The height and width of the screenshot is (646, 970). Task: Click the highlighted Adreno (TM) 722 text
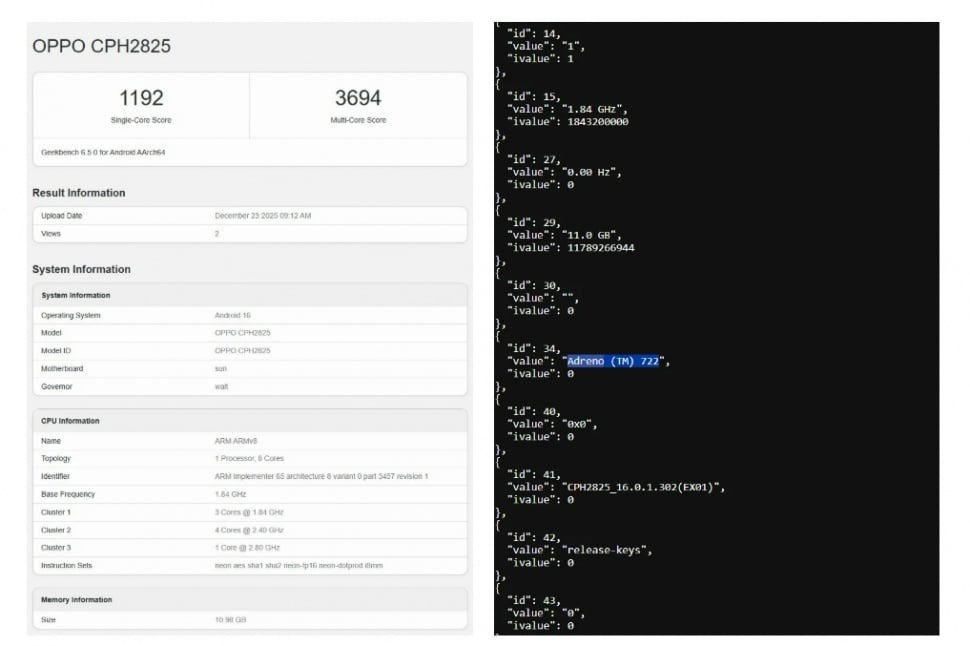(x=613, y=361)
